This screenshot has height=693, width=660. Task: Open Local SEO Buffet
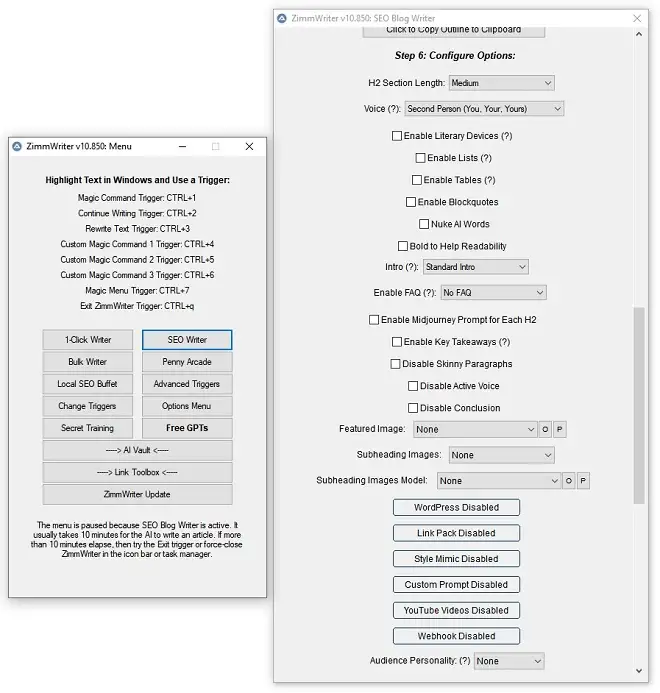click(88, 384)
